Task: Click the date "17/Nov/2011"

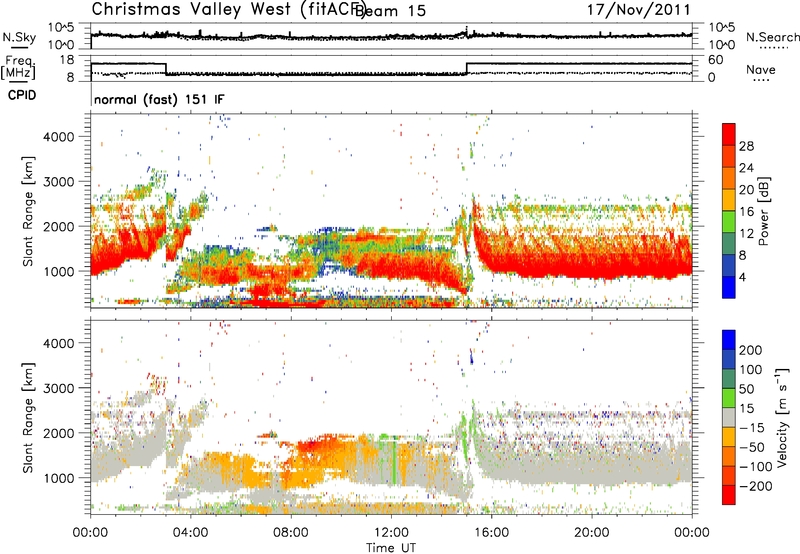Action: click(639, 9)
